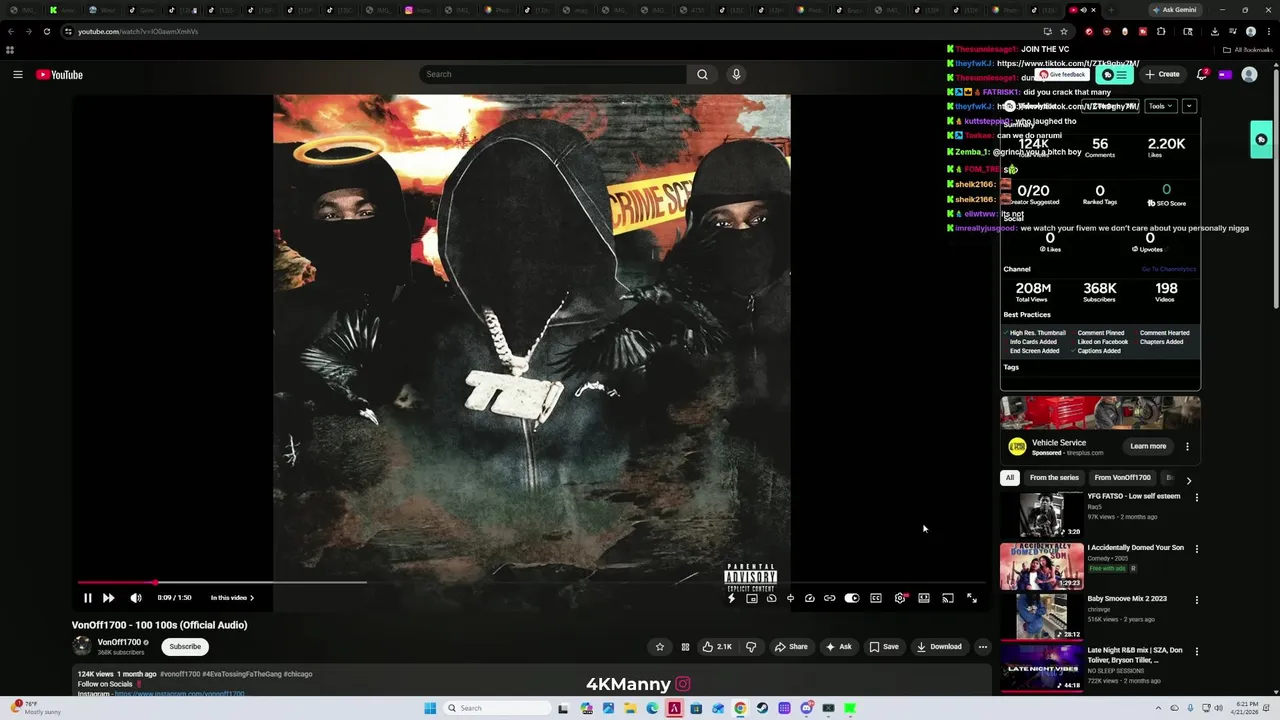1280x720 pixels.
Task: Share the video
Action: tap(791, 647)
